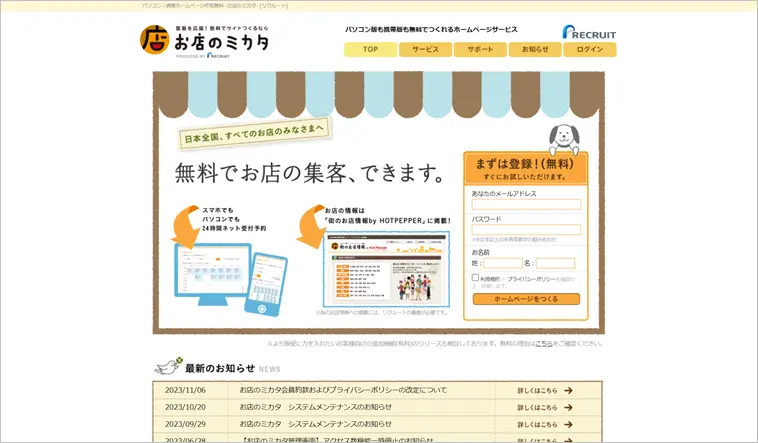Open the ログイン navigation tab

pyautogui.click(x=590, y=49)
